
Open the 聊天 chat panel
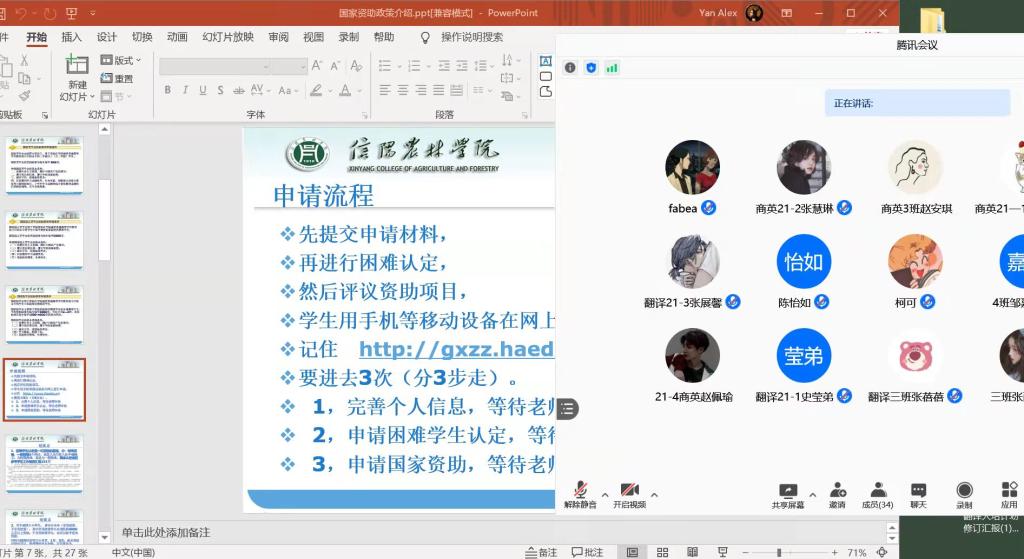tap(918, 493)
